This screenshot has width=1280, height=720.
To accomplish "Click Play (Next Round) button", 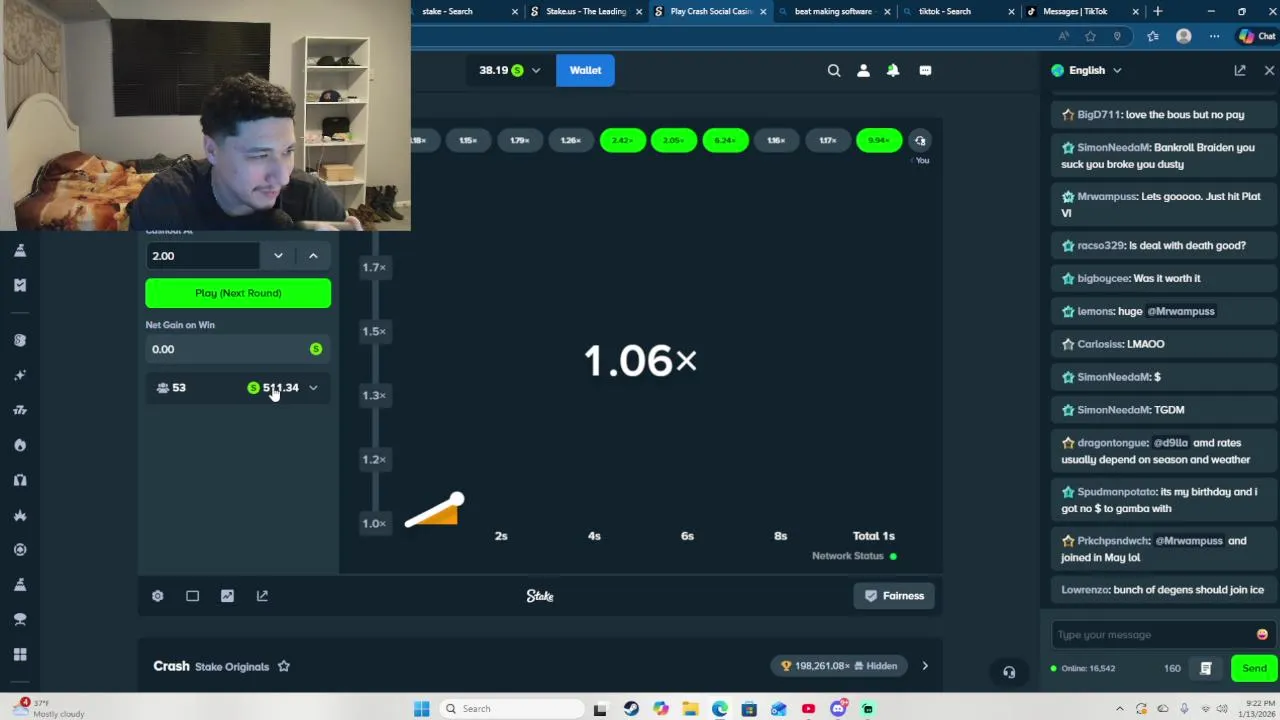I will [x=238, y=293].
